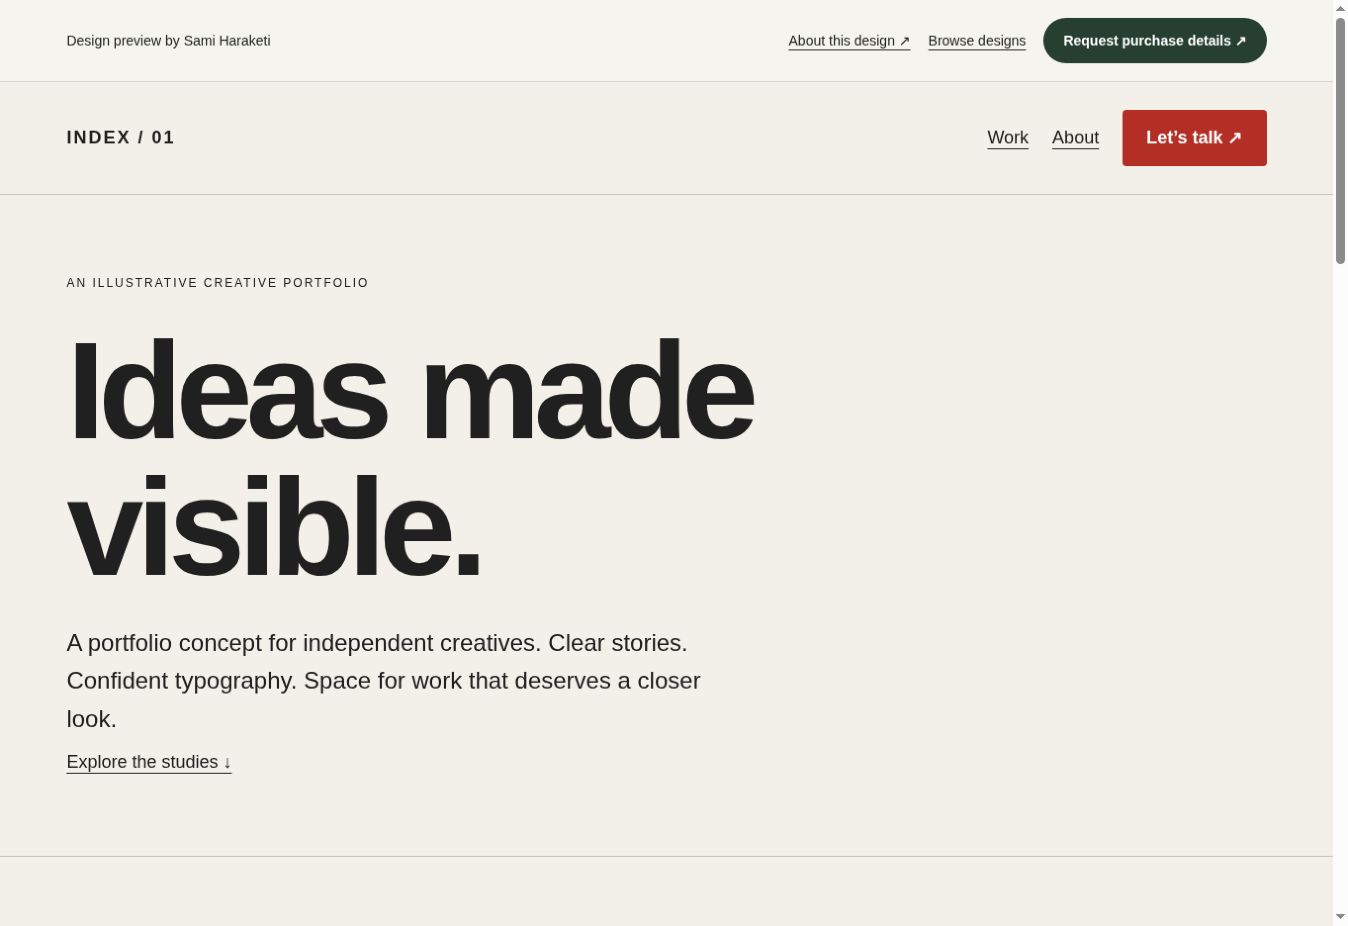
Task: Click the scrollbar down arrow
Action: pos(1340,916)
